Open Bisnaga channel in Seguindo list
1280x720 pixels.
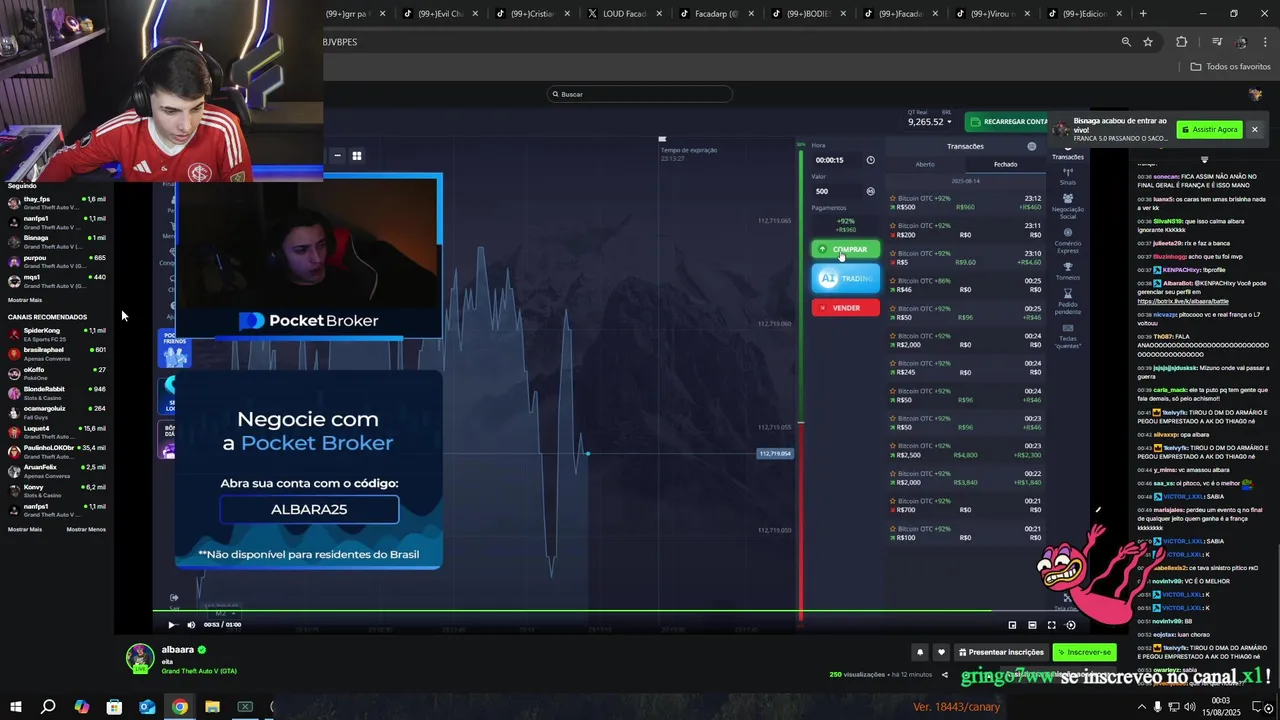click(57, 241)
